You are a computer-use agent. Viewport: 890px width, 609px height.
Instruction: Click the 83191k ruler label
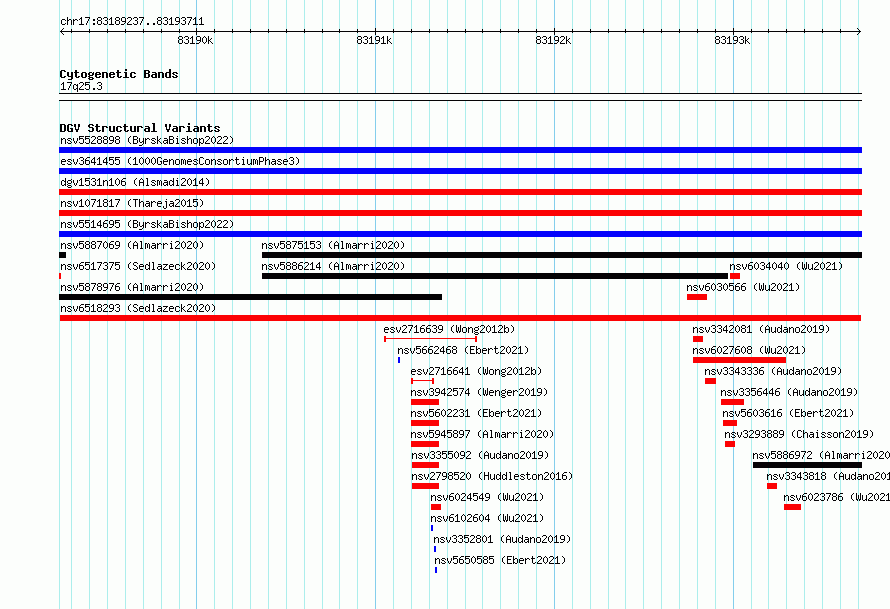tap(374, 40)
